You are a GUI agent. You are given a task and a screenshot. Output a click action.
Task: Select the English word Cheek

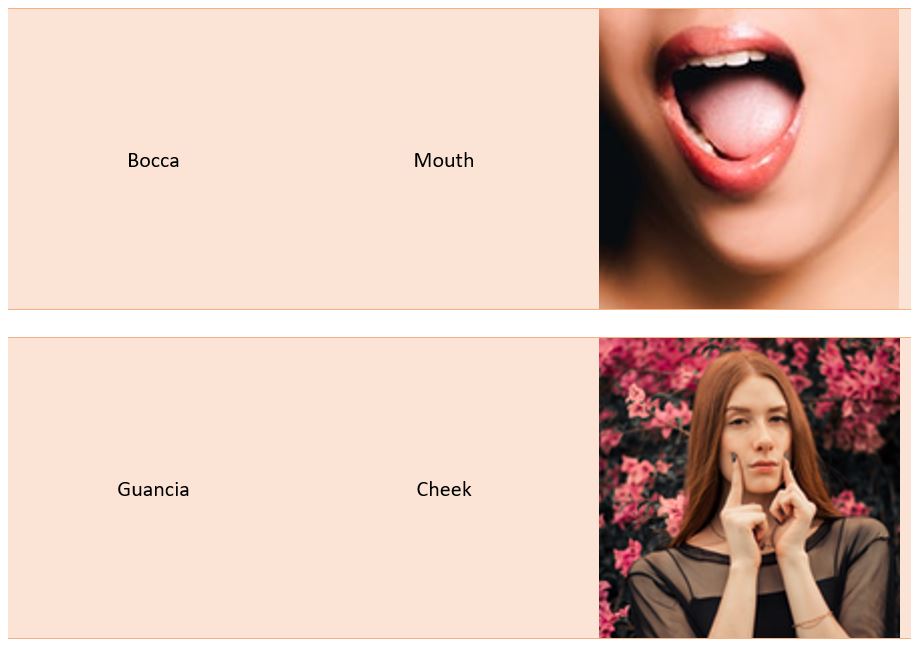(x=444, y=489)
